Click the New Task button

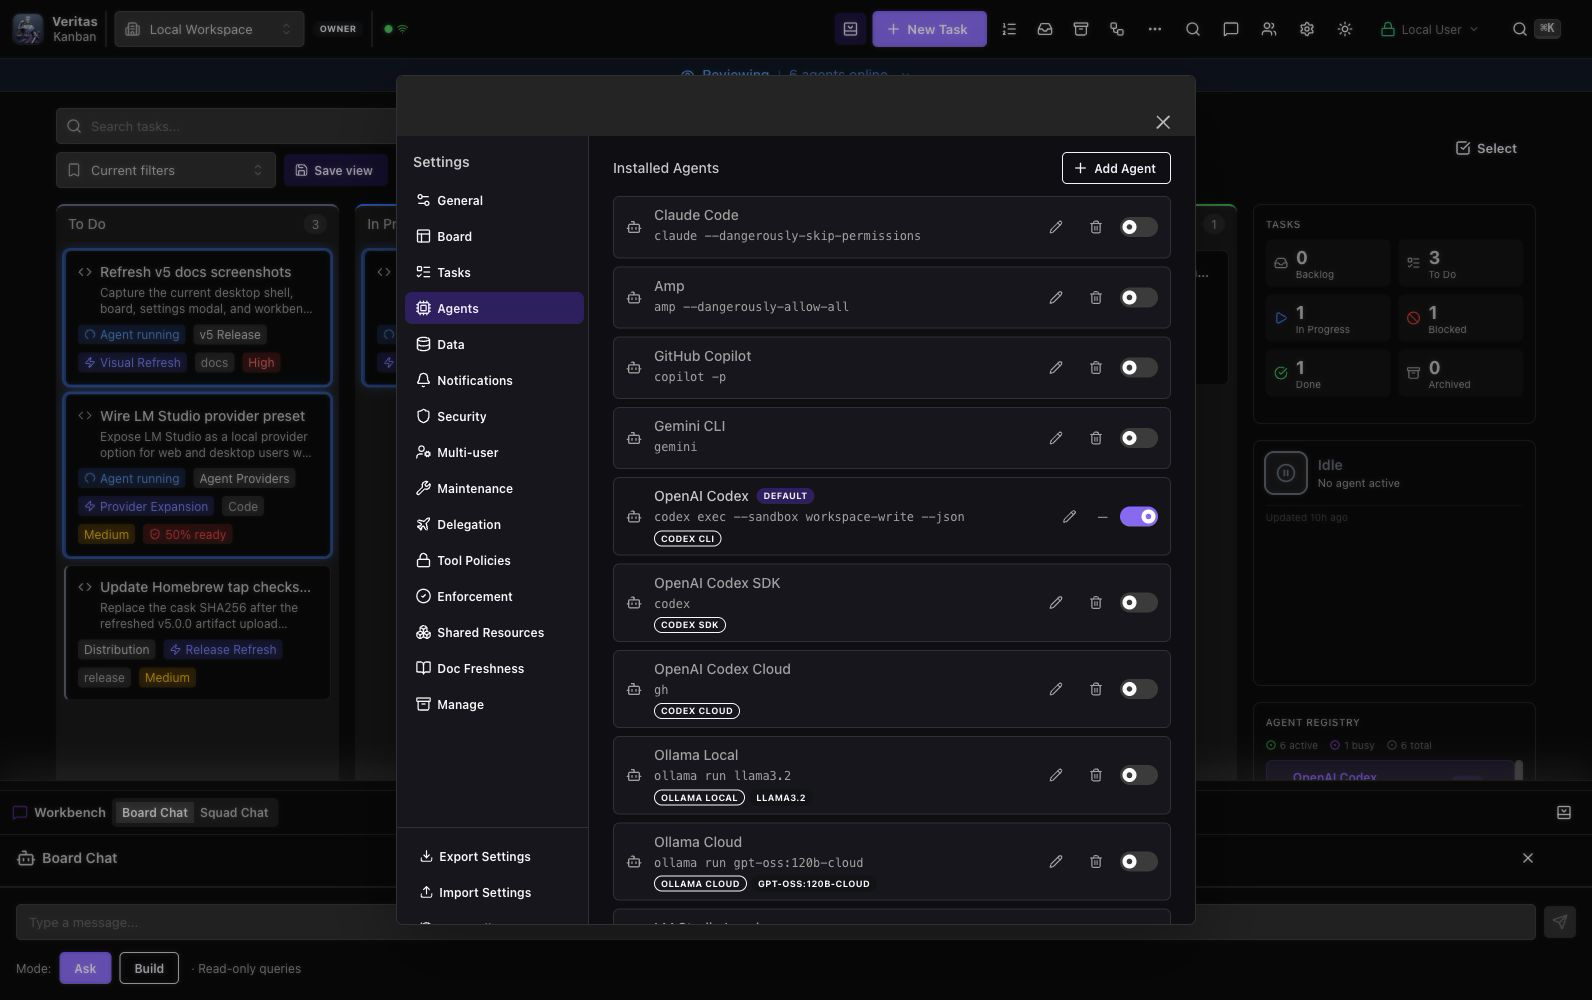(929, 29)
